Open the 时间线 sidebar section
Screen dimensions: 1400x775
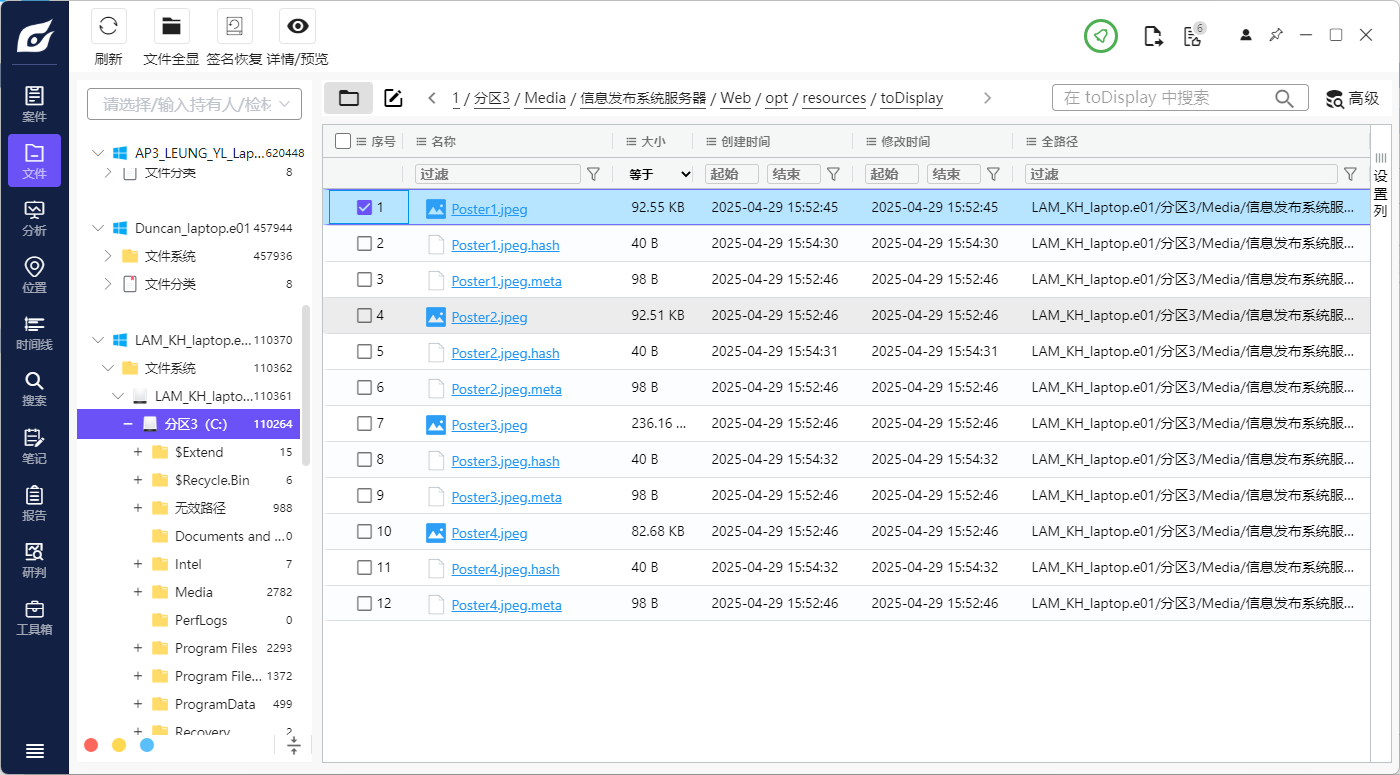pyautogui.click(x=34, y=332)
